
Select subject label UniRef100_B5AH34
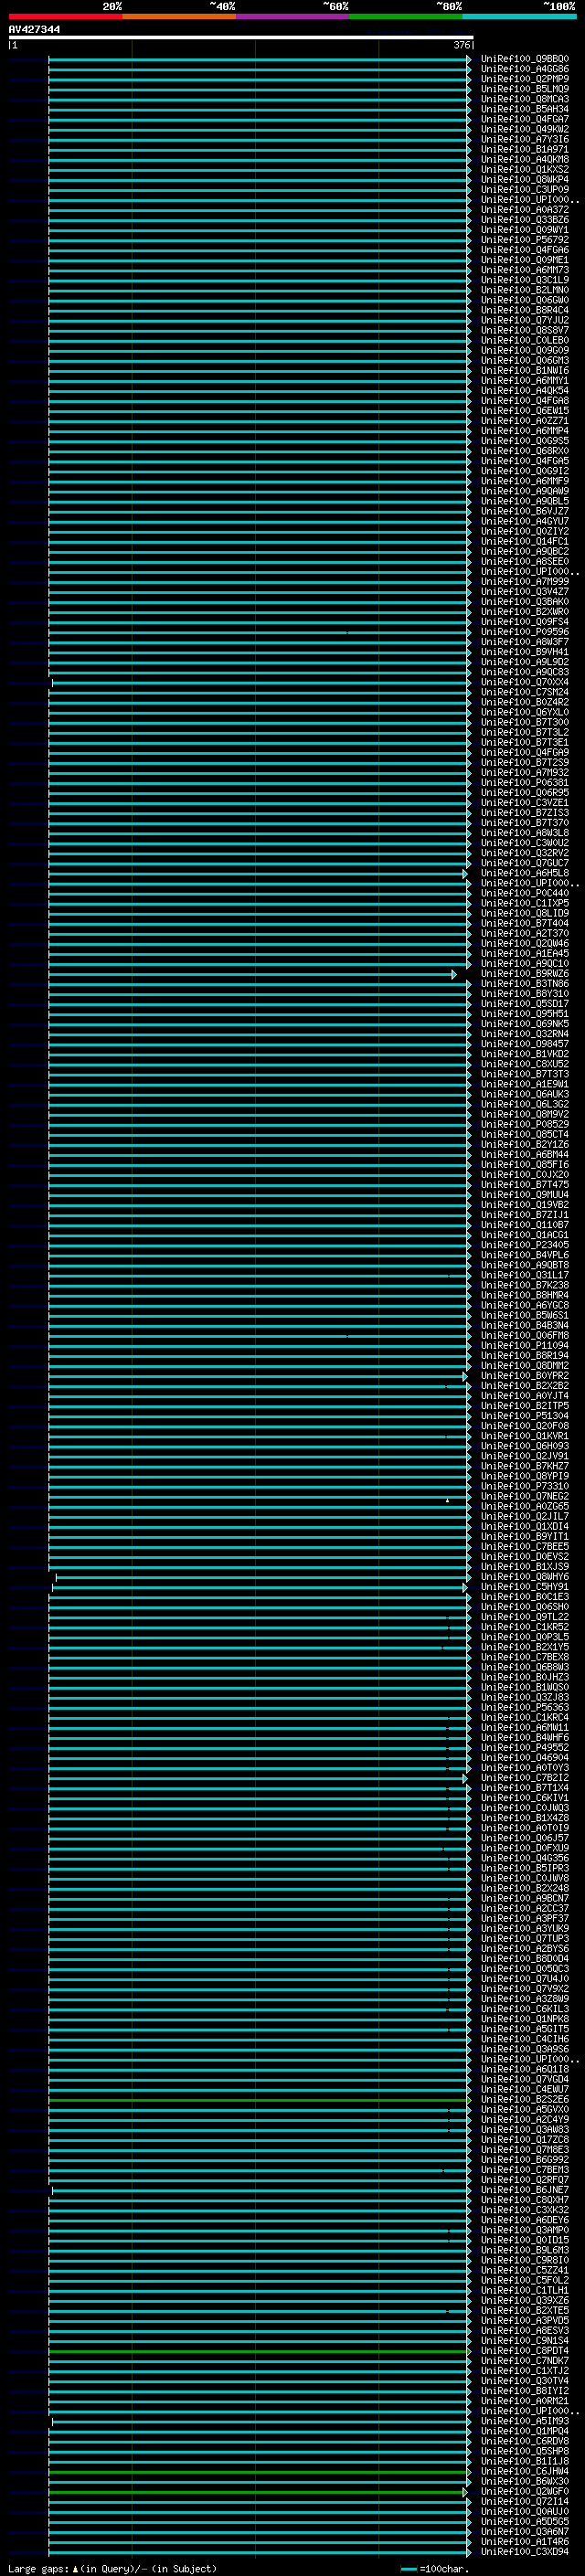pos(525,109)
